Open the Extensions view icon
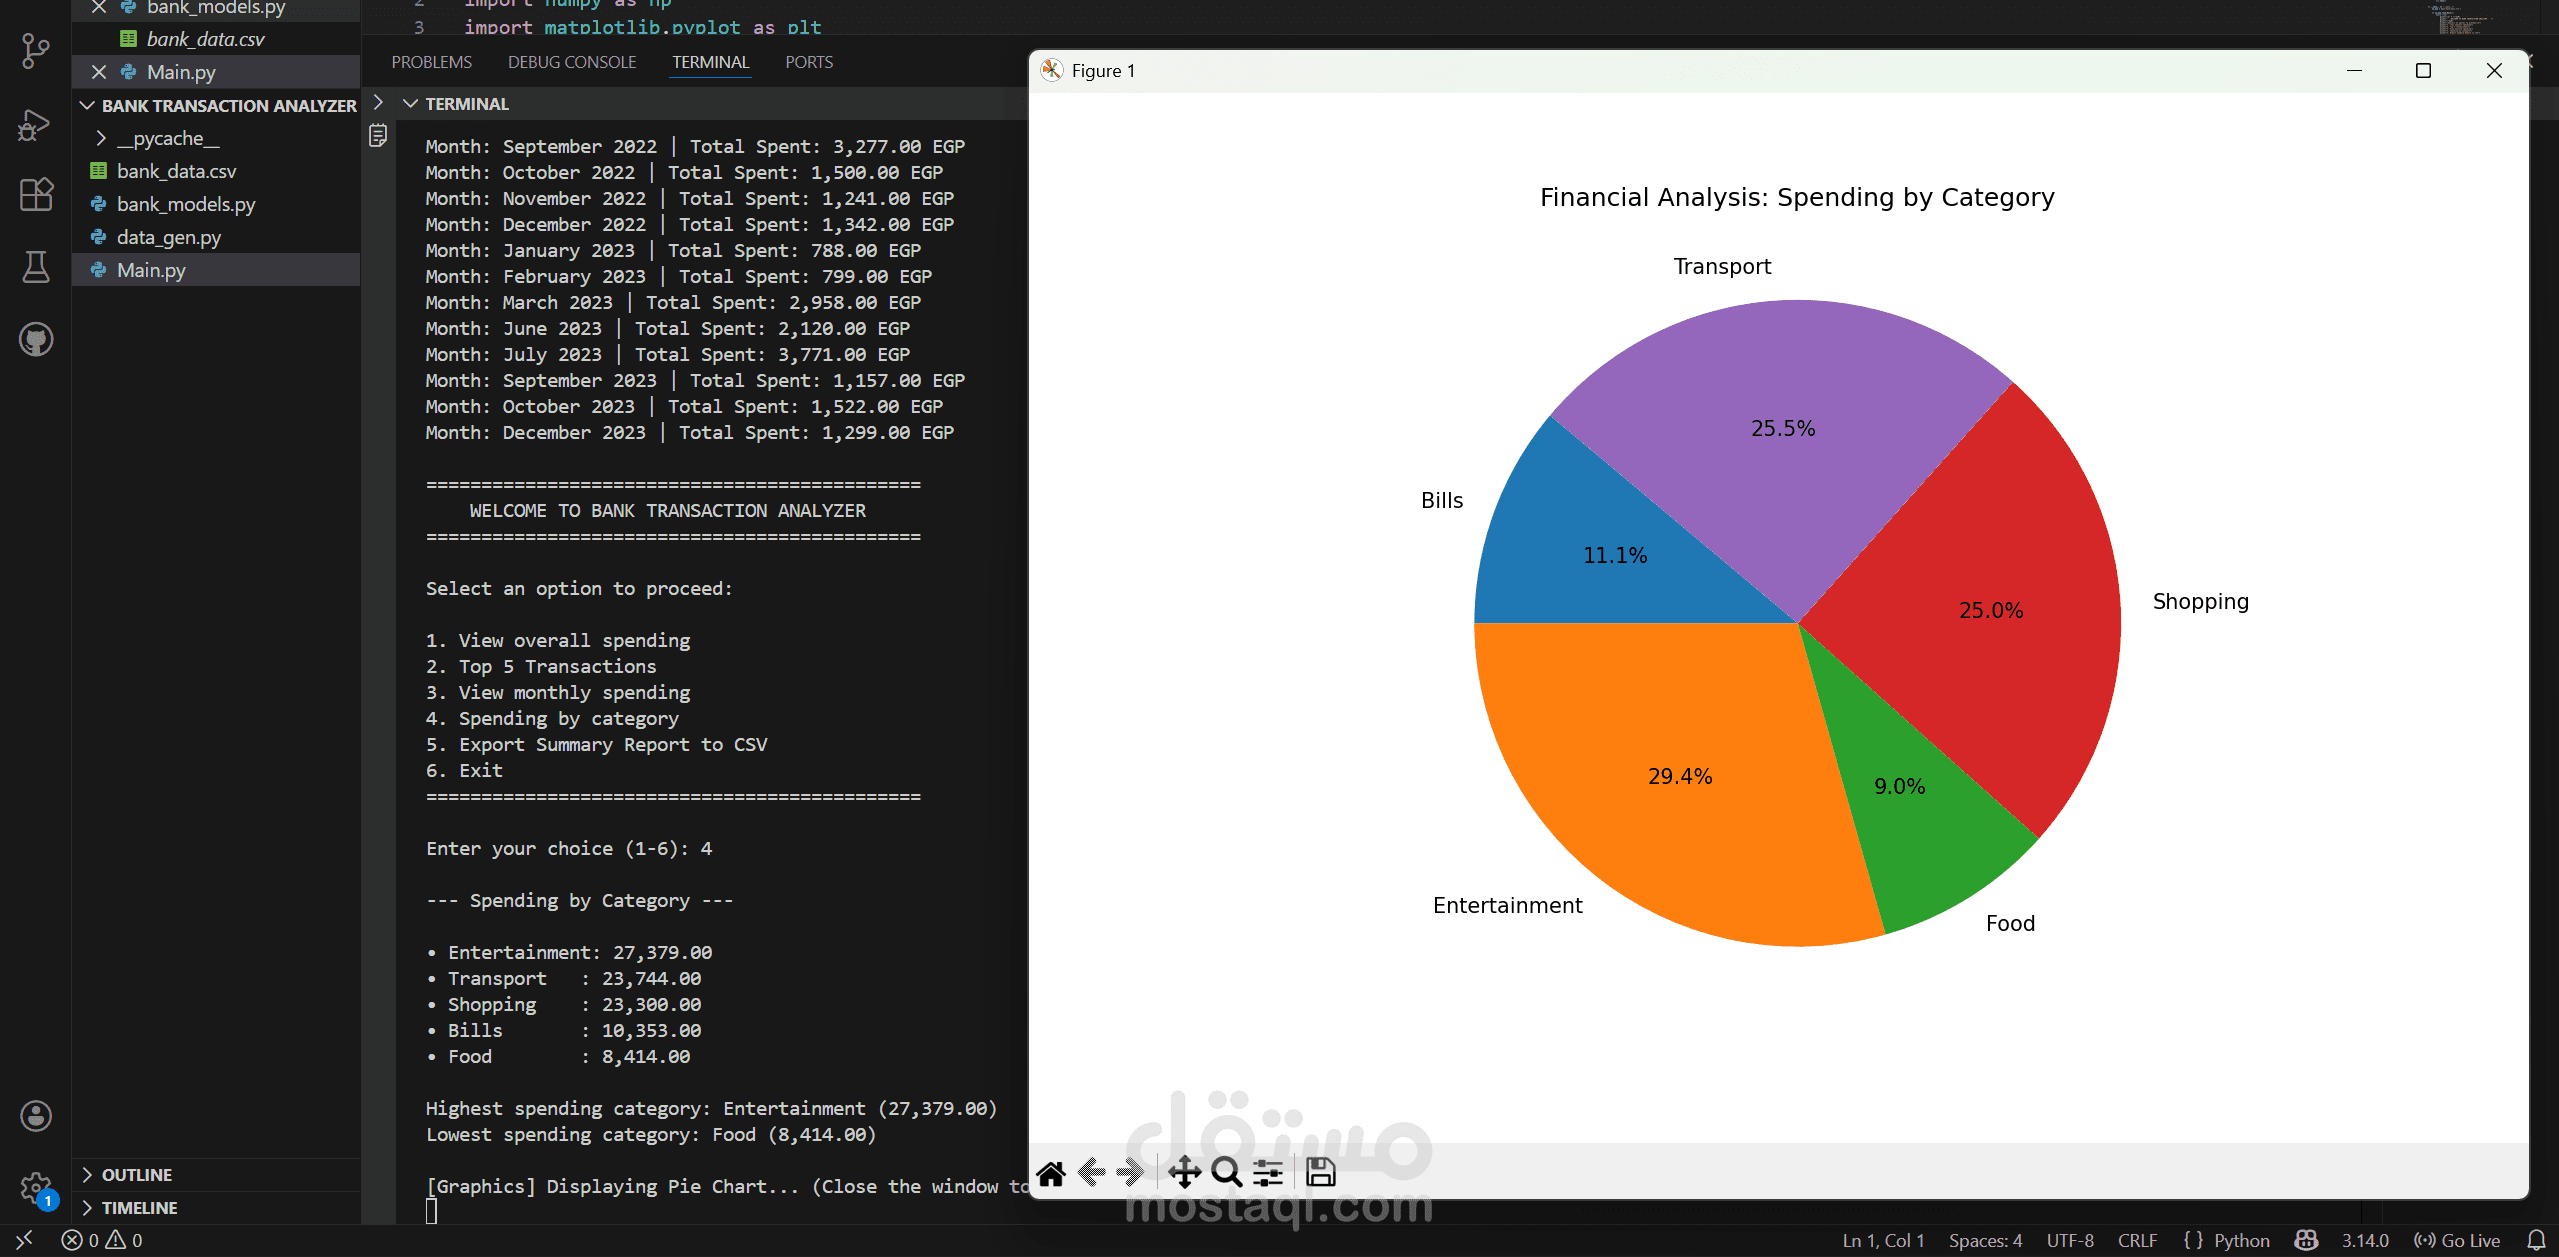 click(x=36, y=194)
